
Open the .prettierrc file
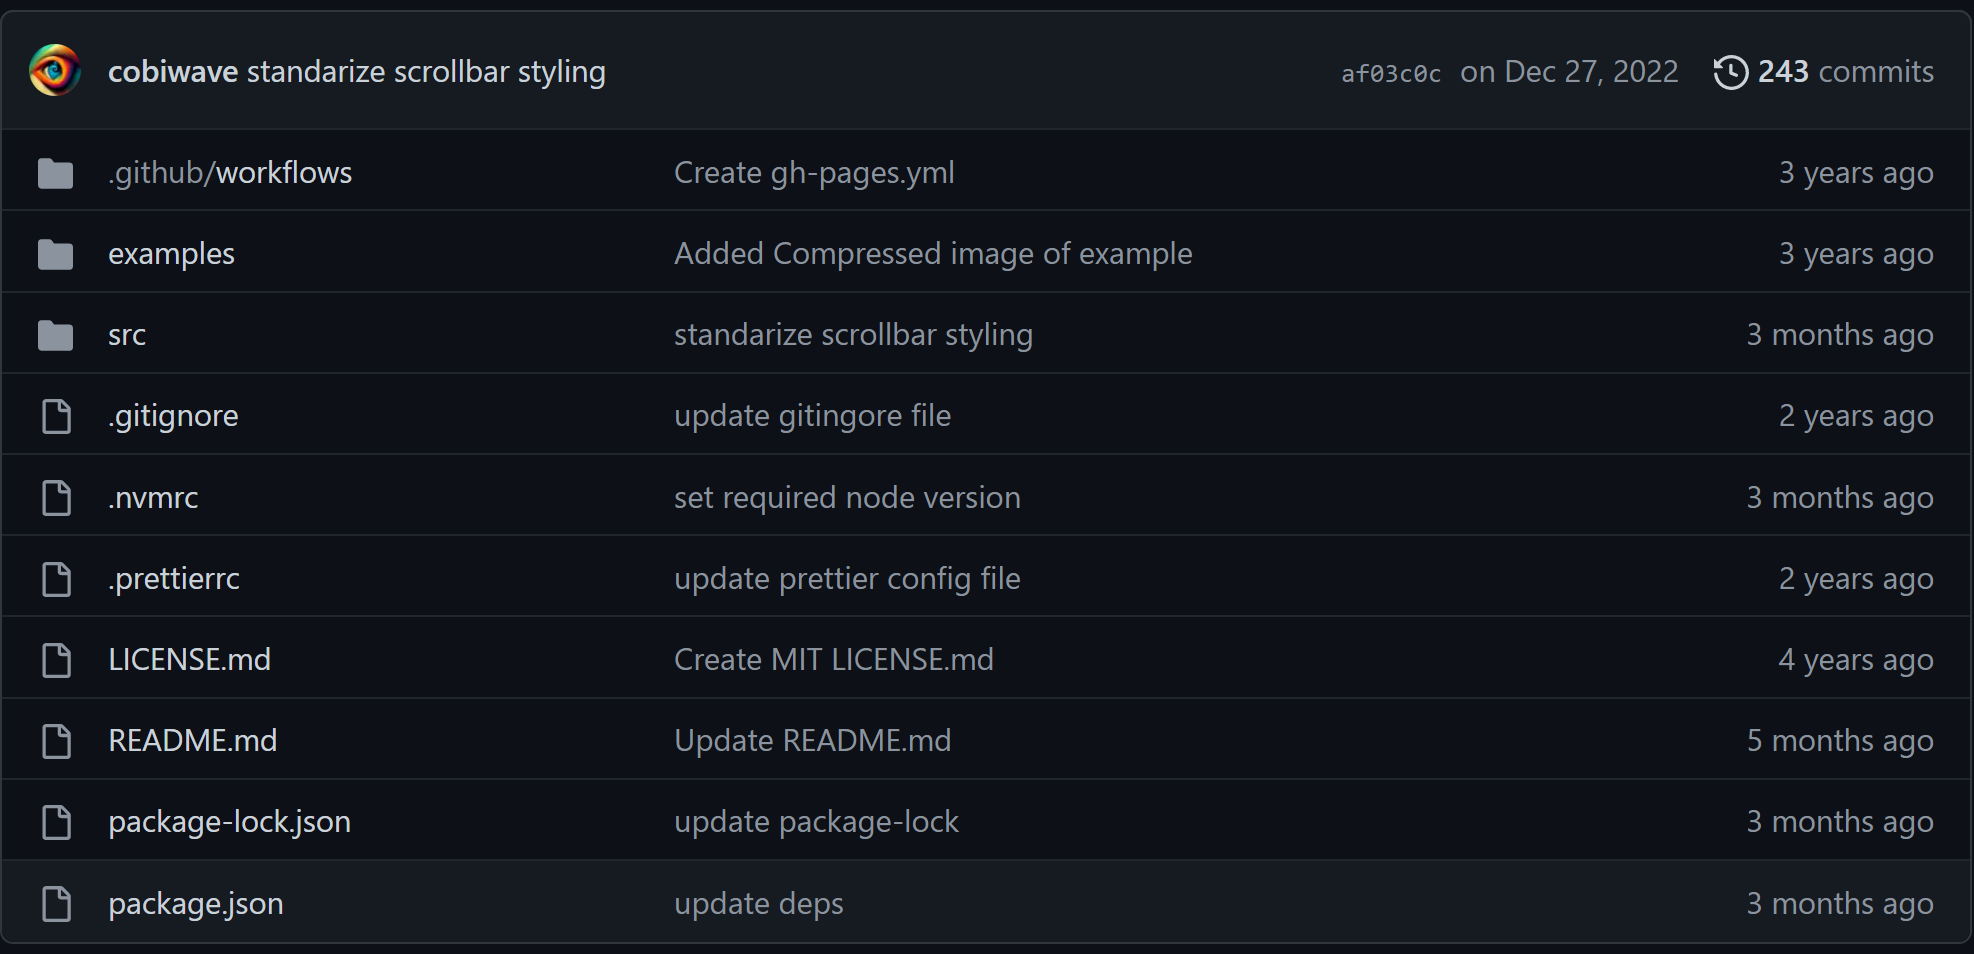point(174,579)
